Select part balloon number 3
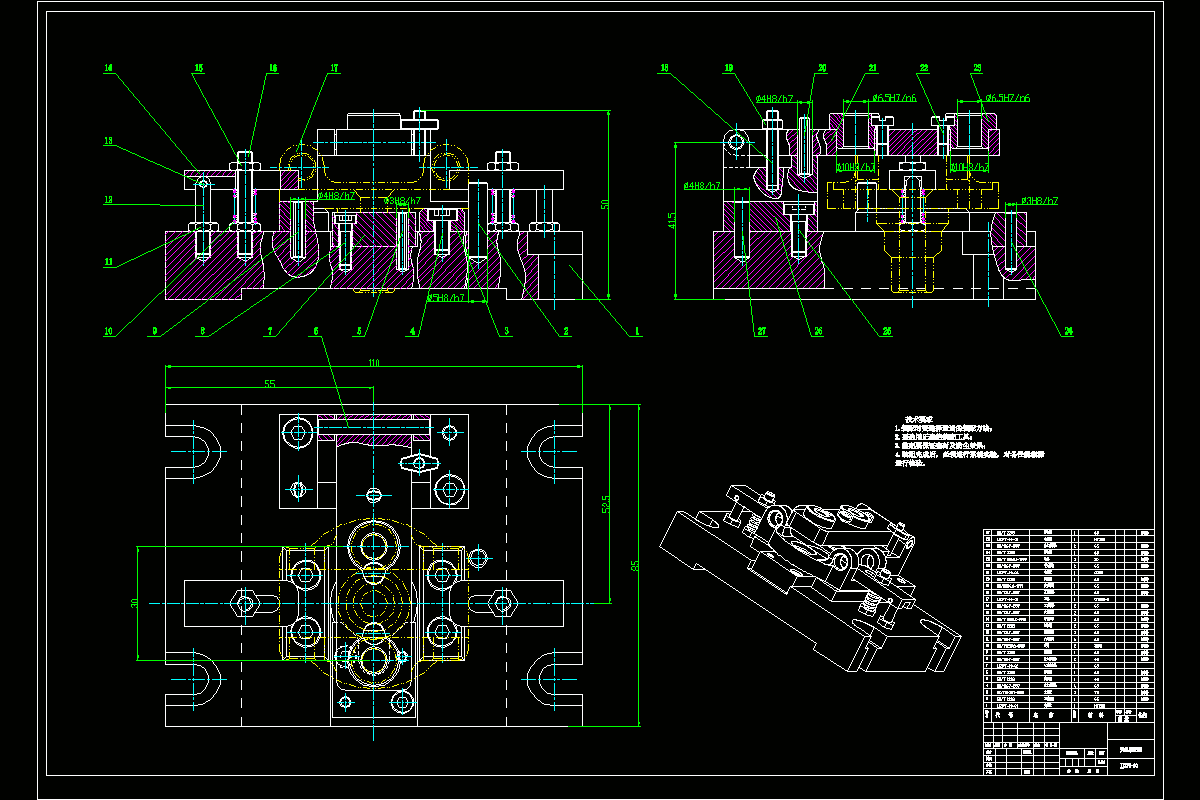The width and height of the screenshot is (1200, 800). pyautogui.click(x=506, y=332)
